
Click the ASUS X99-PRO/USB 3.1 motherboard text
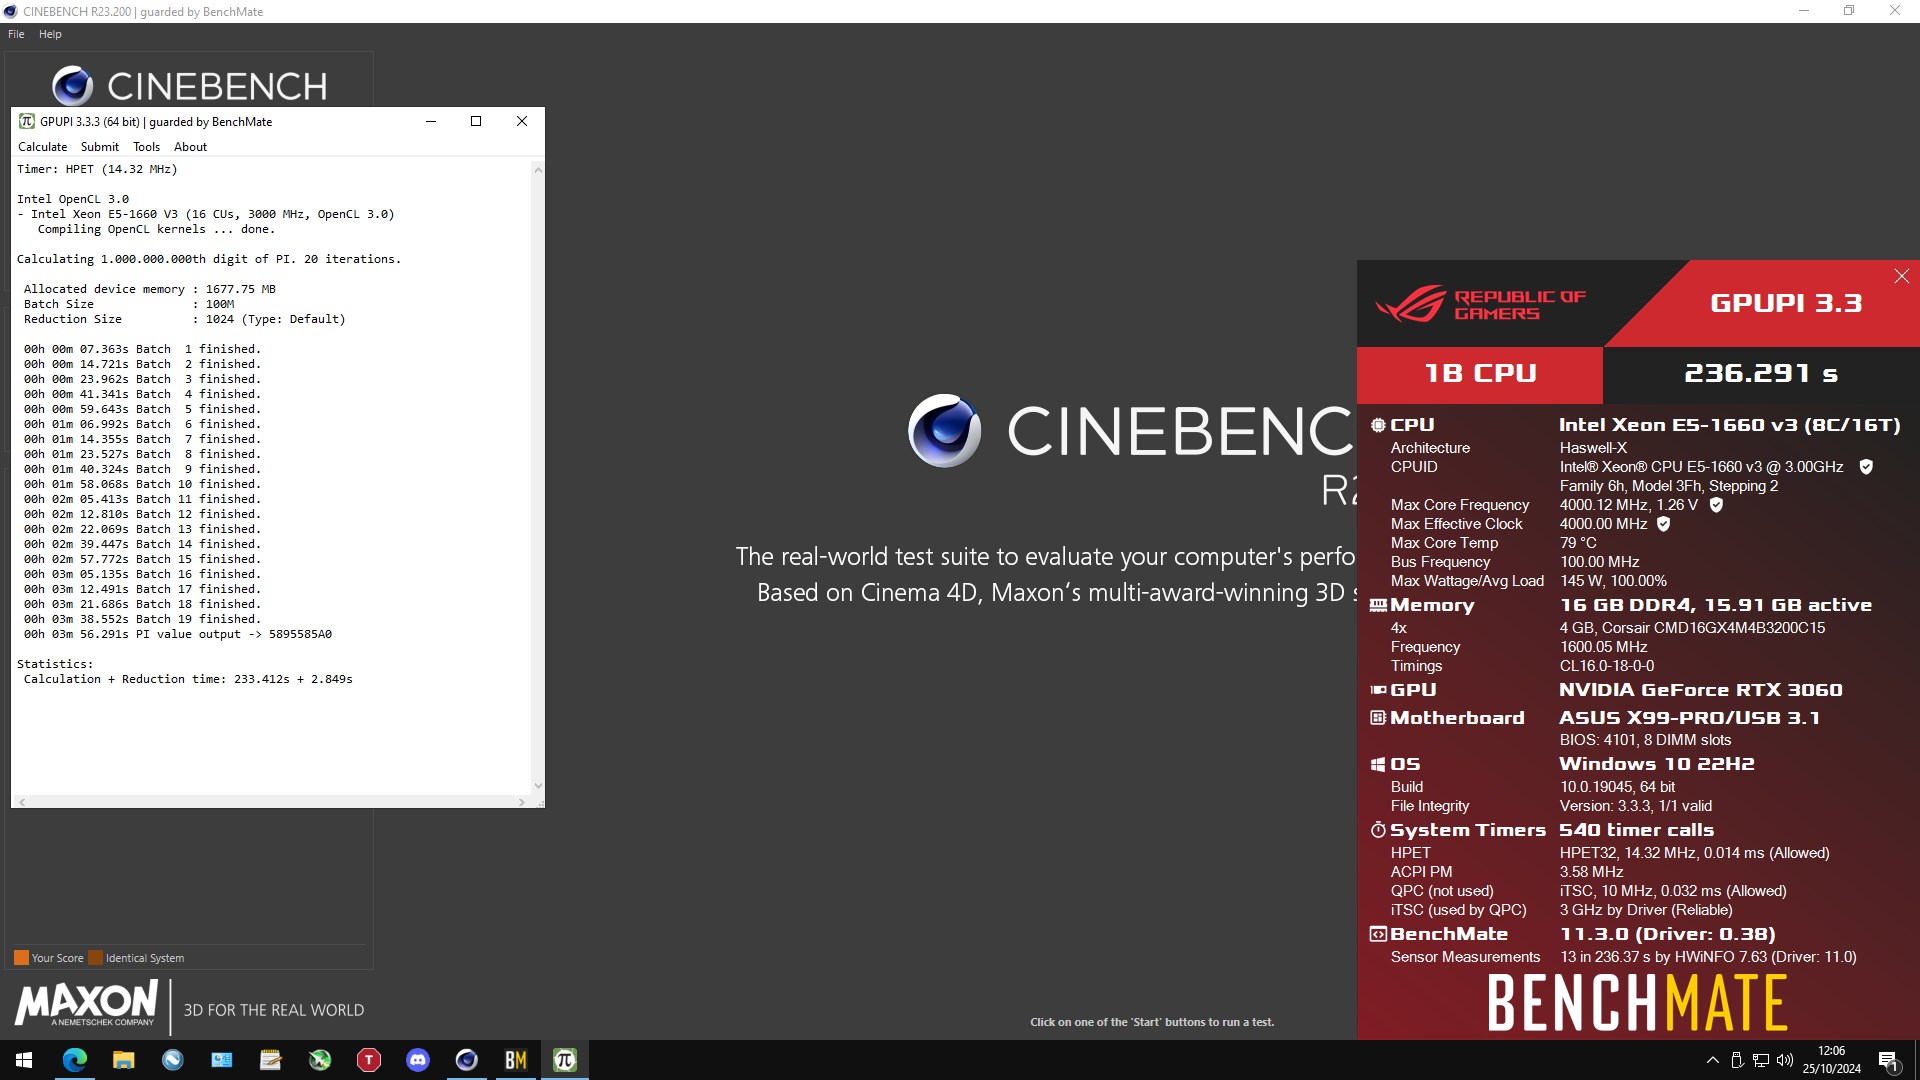point(1690,718)
